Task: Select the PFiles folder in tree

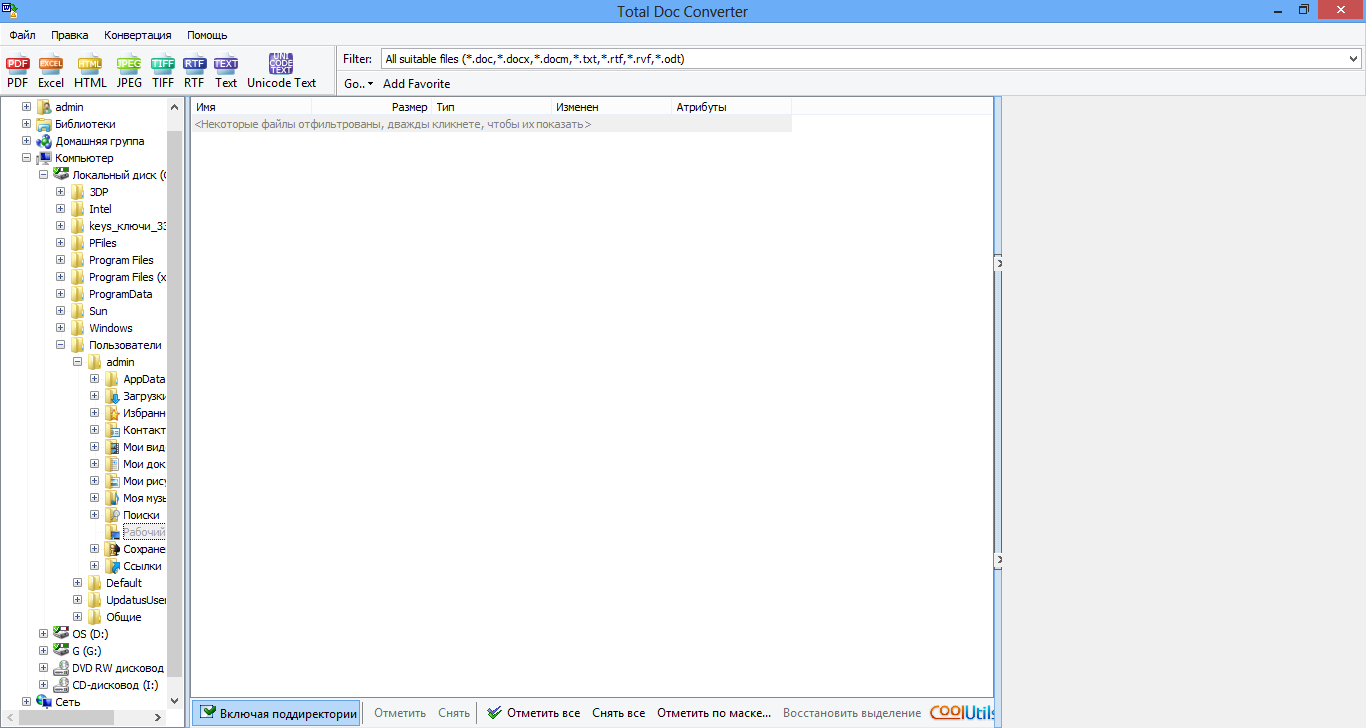Action: click(102, 243)
